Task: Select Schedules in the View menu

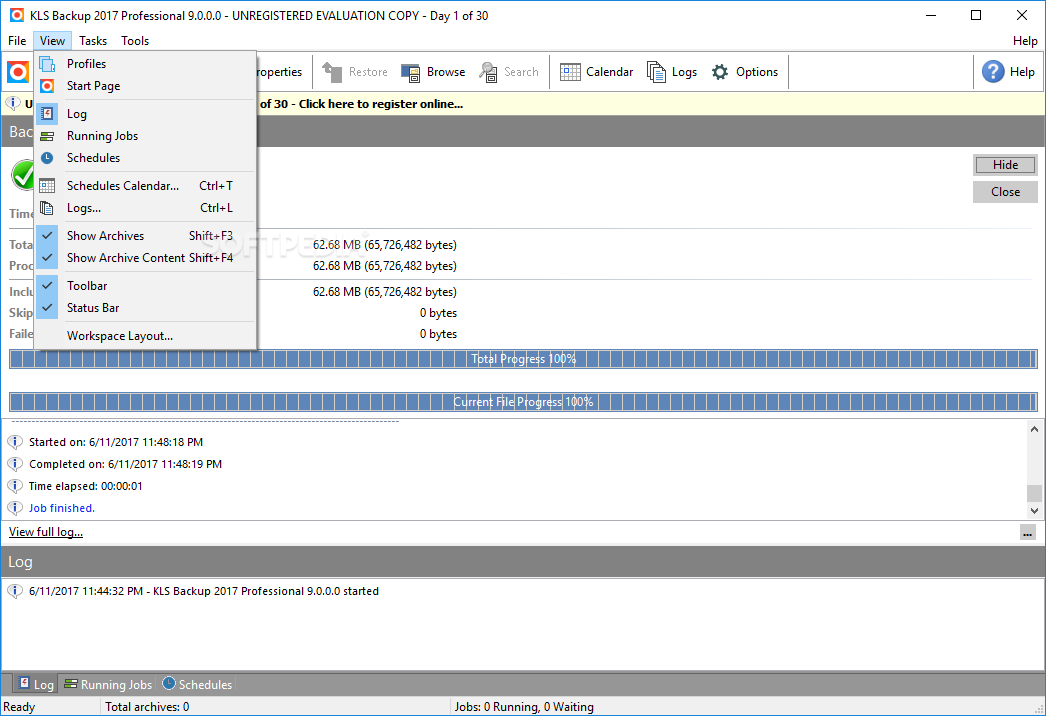Action: (x=145, y=157)
